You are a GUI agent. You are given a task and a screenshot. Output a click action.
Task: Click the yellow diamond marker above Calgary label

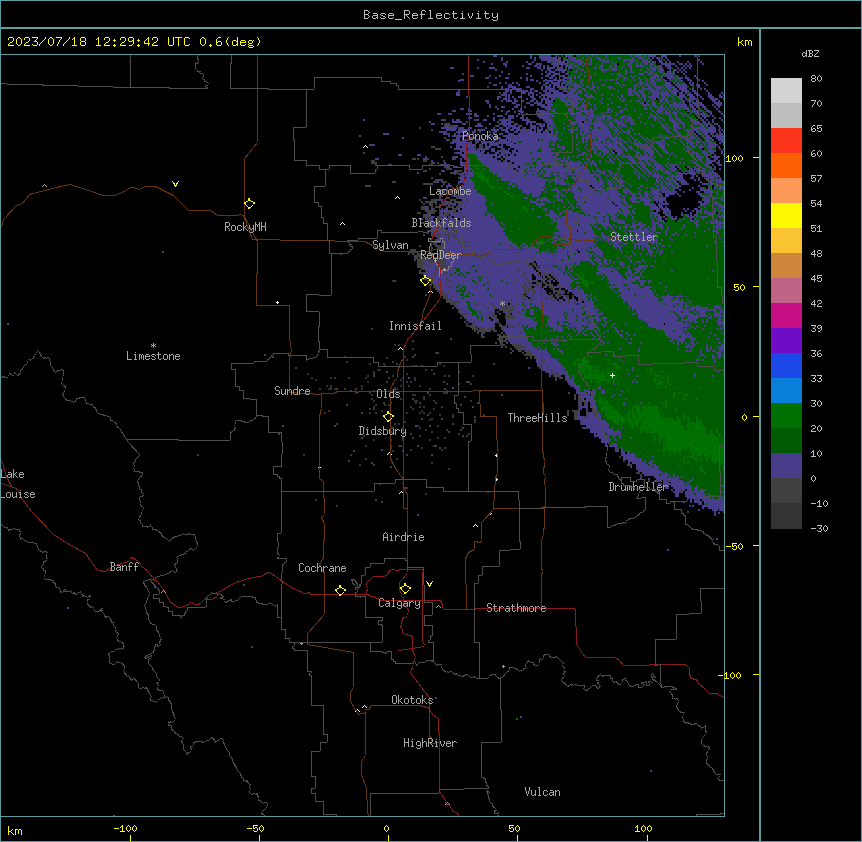(x=405, y=589)
